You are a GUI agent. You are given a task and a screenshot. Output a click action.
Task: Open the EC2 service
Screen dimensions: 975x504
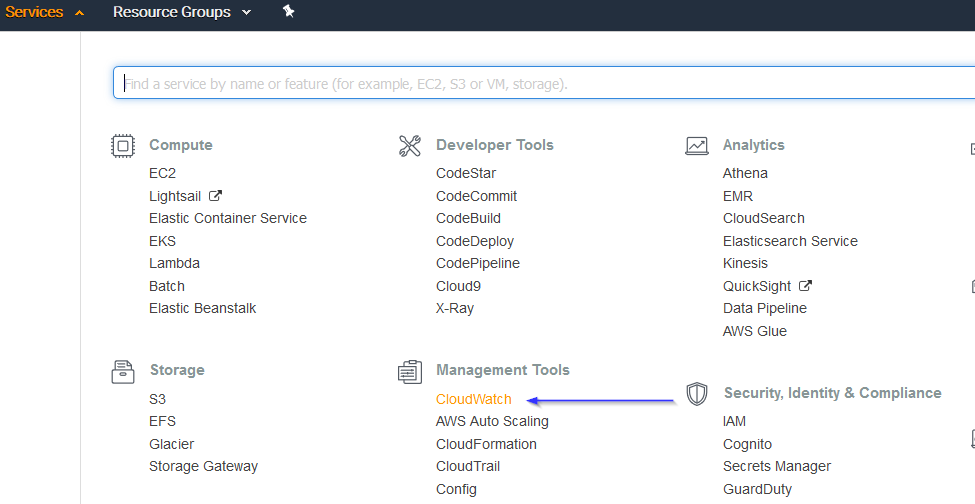(162, 173)
